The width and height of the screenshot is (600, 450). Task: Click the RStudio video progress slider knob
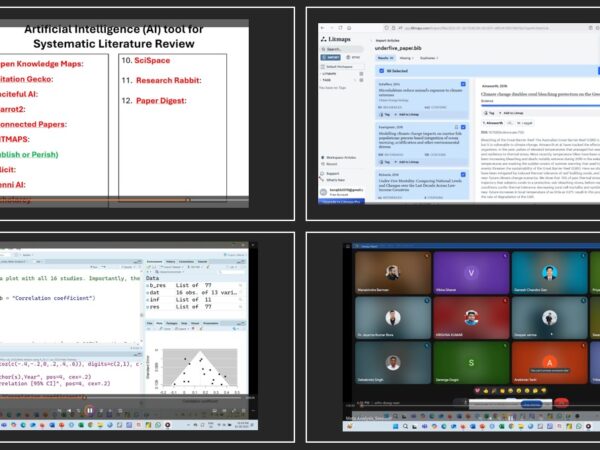(84, 398)
